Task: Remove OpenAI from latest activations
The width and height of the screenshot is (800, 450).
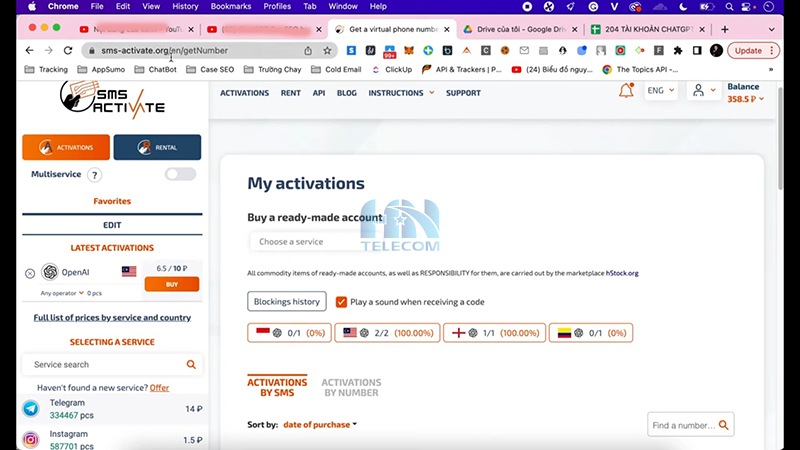Action: [x=30, y=273]
